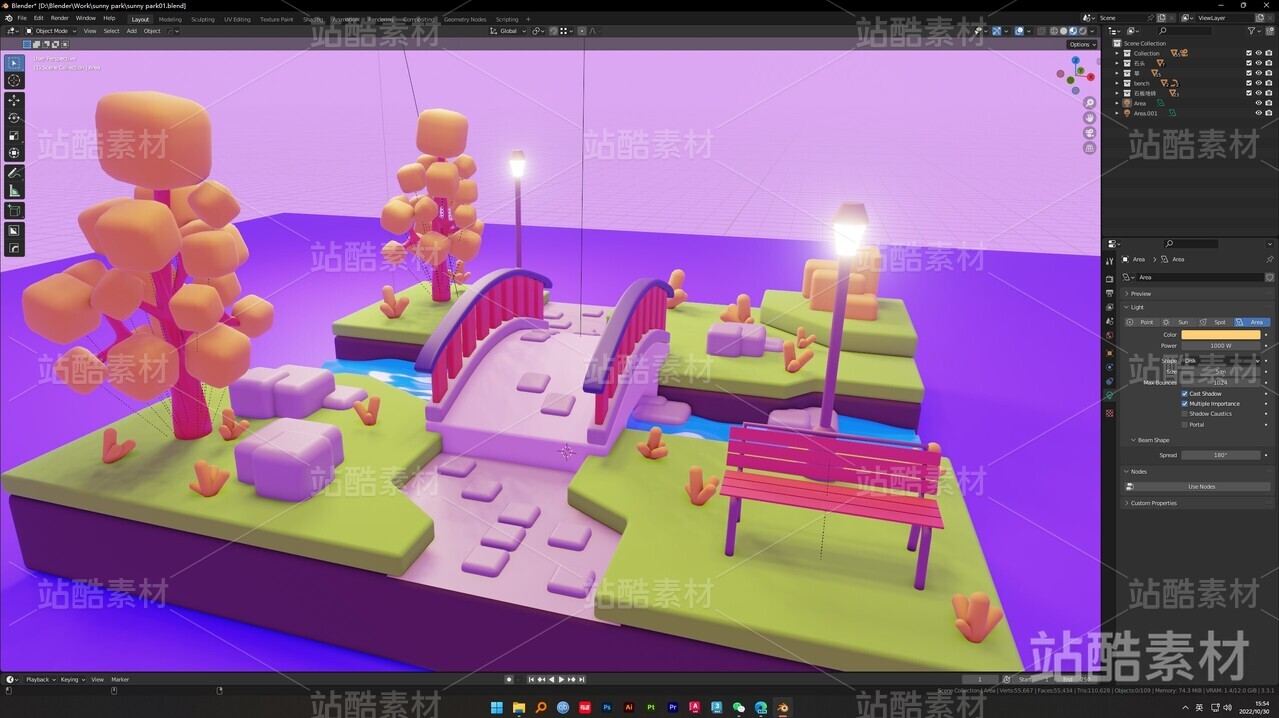Click the Power 1000 W field

(1221, 346)
